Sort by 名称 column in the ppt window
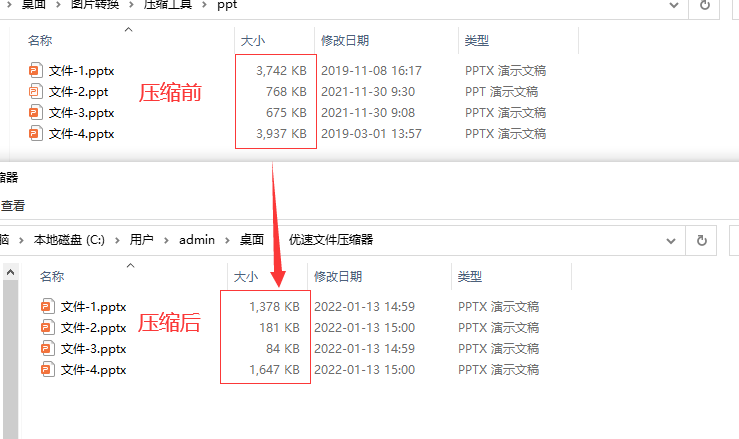739x439 pixels. (x=40, y=41)
